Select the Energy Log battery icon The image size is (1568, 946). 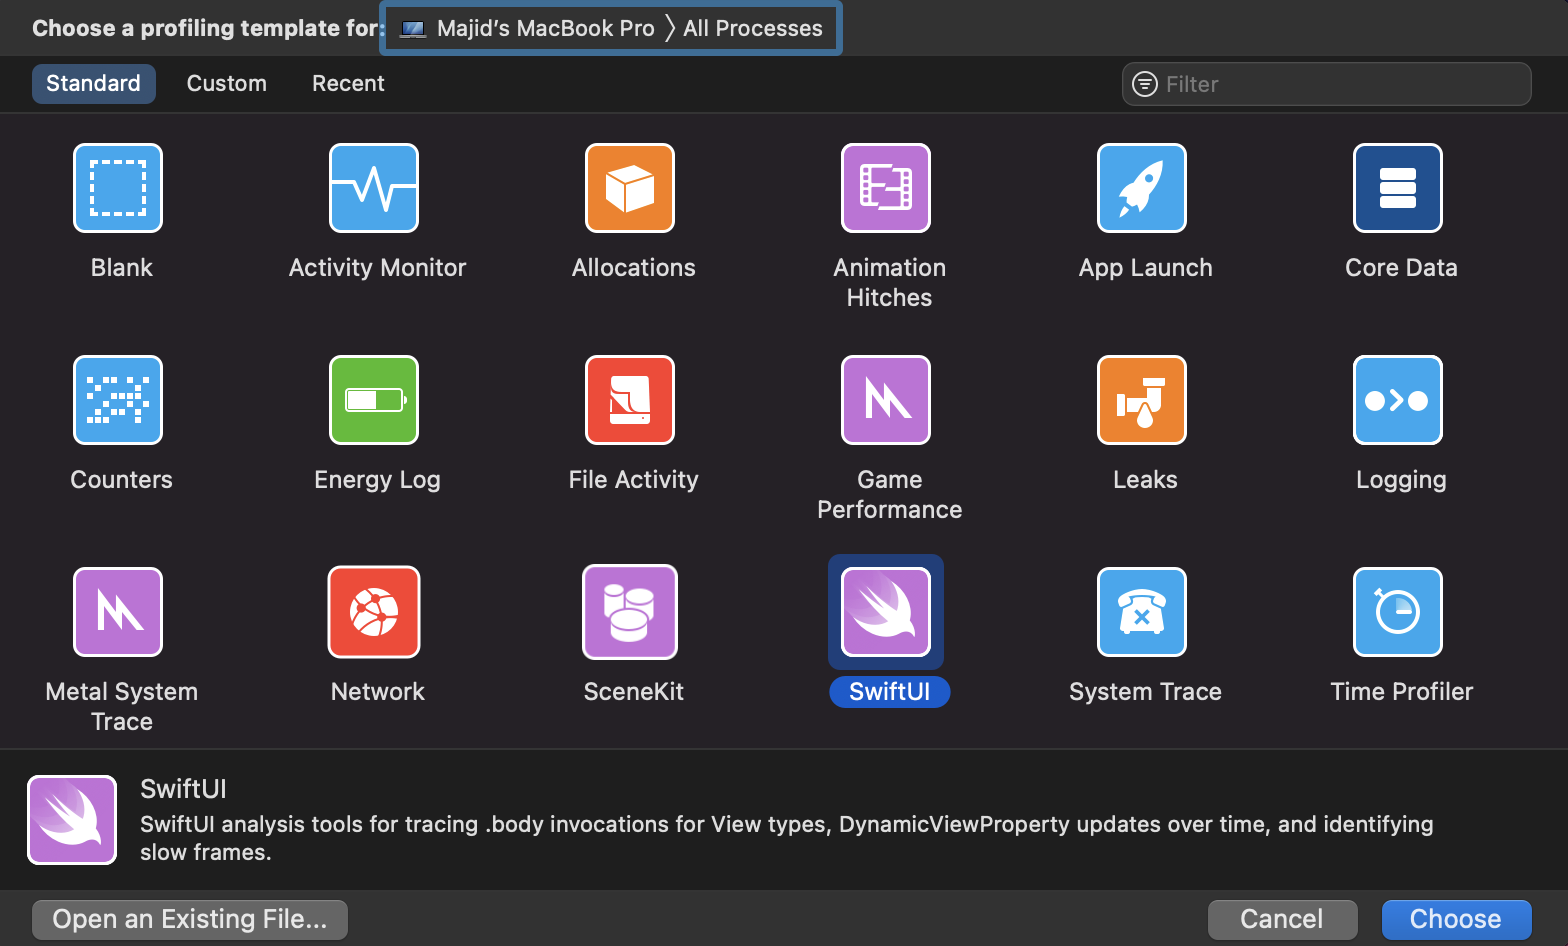[374, 400]
